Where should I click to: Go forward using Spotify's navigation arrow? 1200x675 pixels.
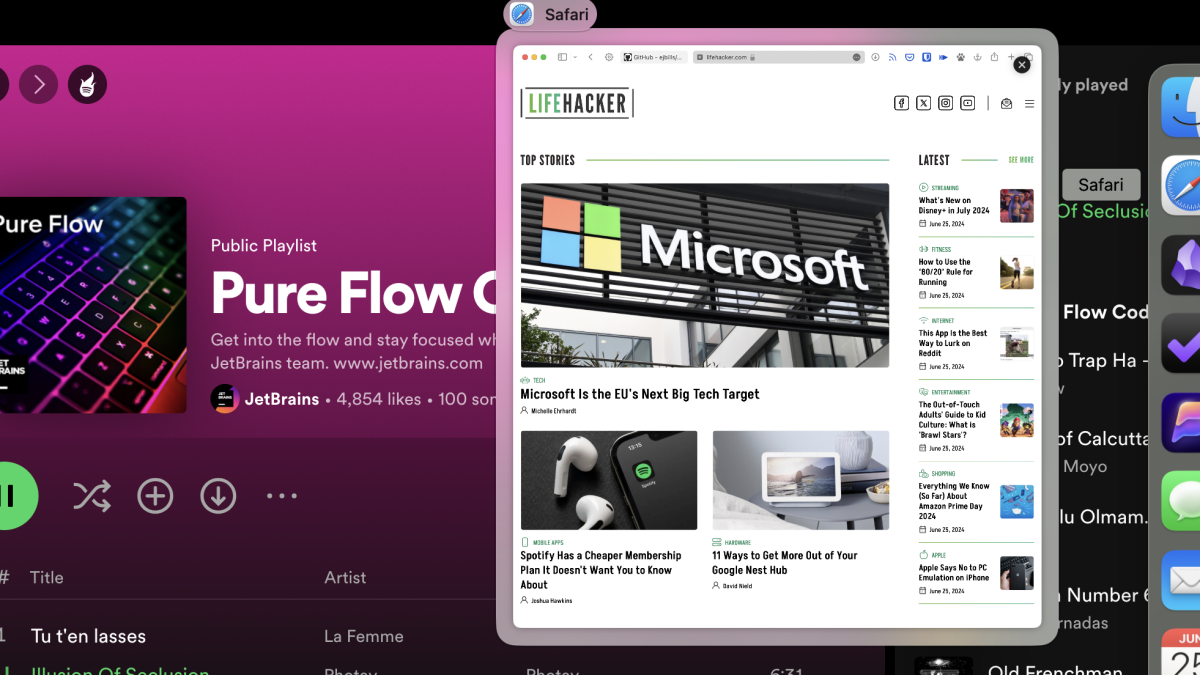point(39,85)
